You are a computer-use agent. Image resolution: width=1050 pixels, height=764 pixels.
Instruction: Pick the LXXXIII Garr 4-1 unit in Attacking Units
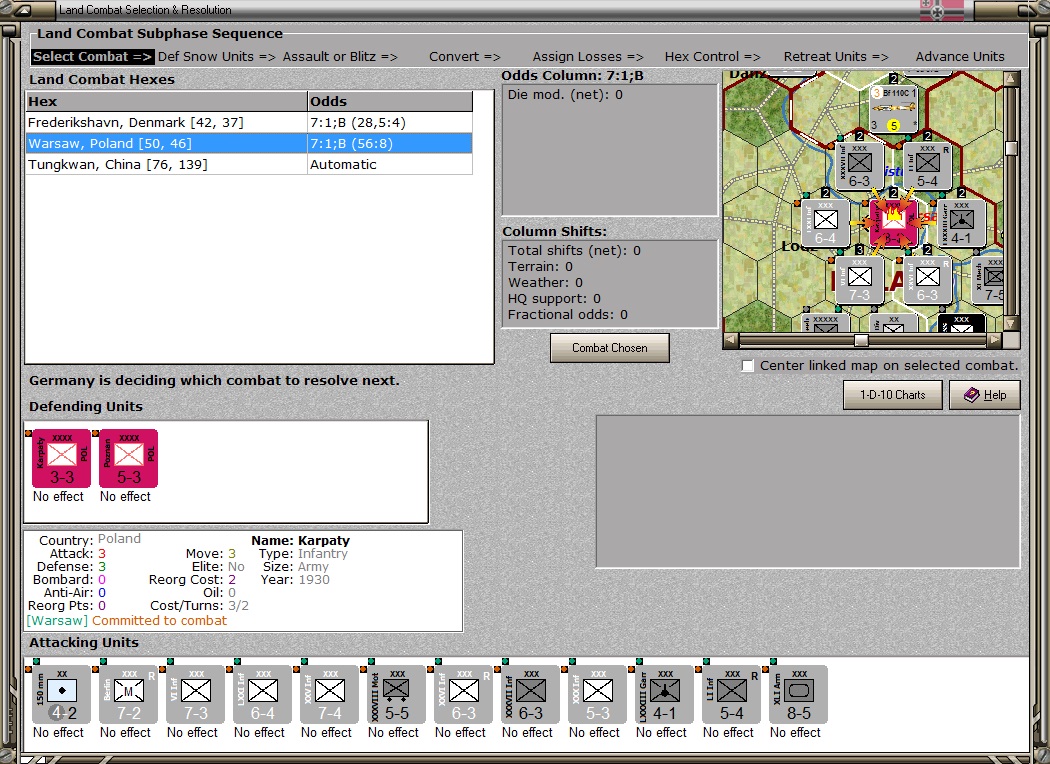(x=664, y=694)
